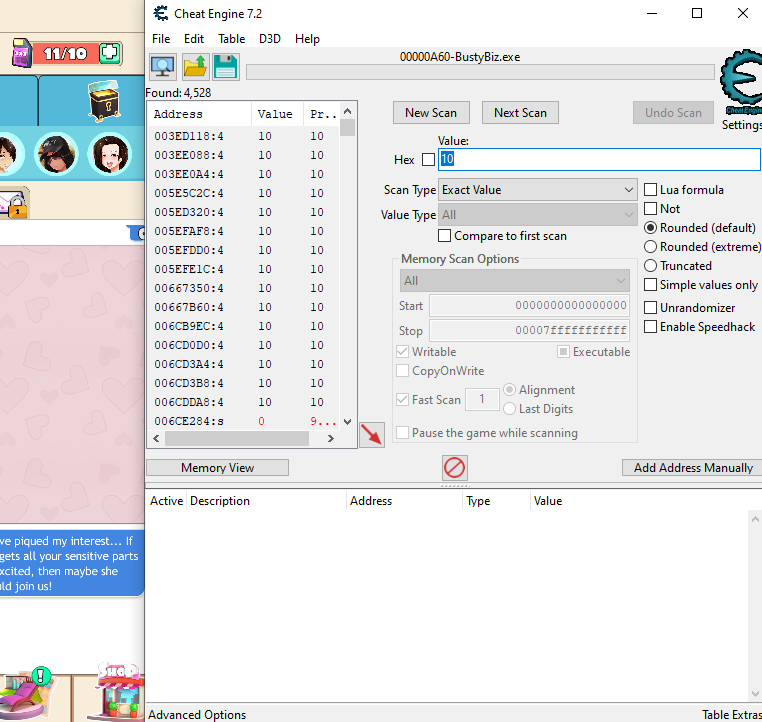Open the Scan Type dropdown
762x722 pixels.
pyautogui.click(x=537, y=190)
